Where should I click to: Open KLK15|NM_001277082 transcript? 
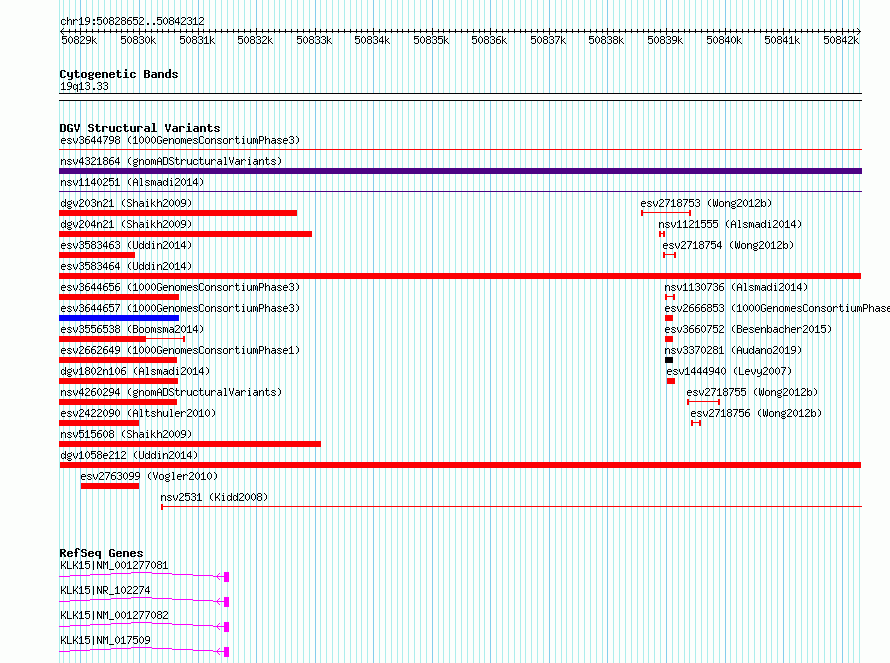click(x=114, y=615)
